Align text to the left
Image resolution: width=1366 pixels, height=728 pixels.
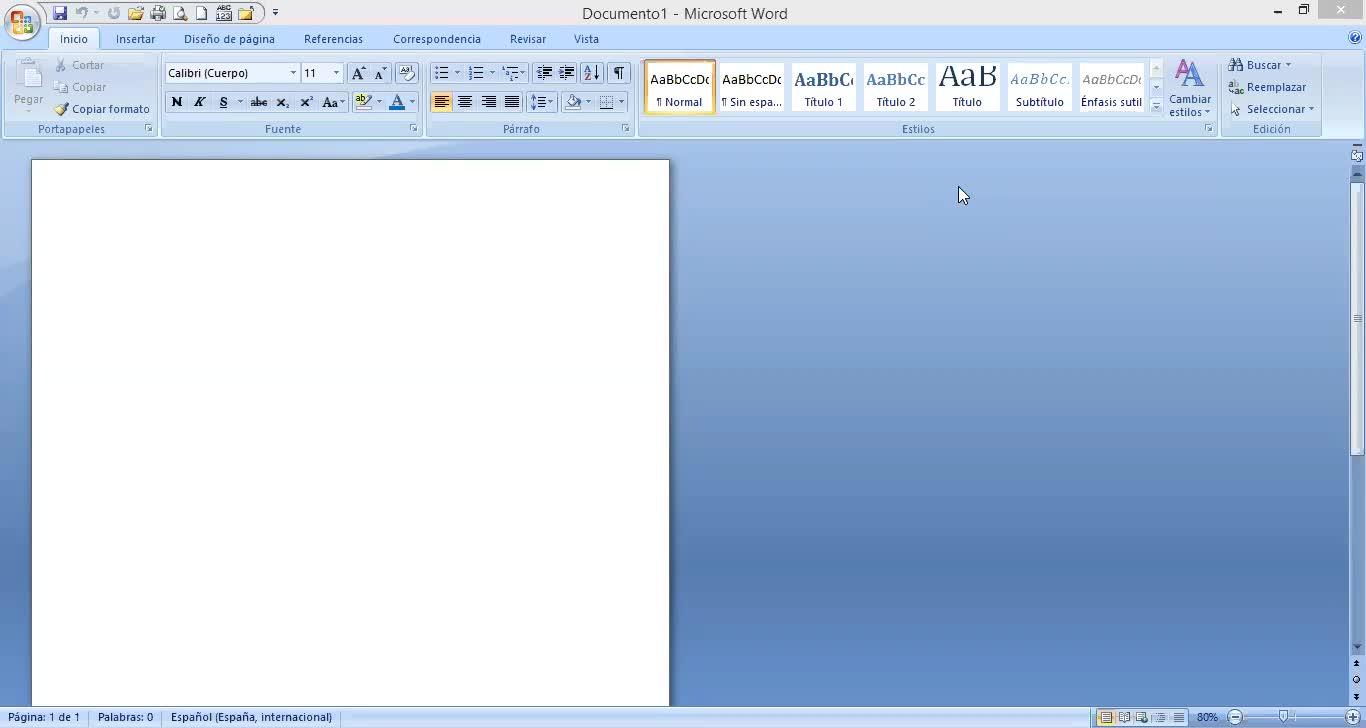click(441, 102)
